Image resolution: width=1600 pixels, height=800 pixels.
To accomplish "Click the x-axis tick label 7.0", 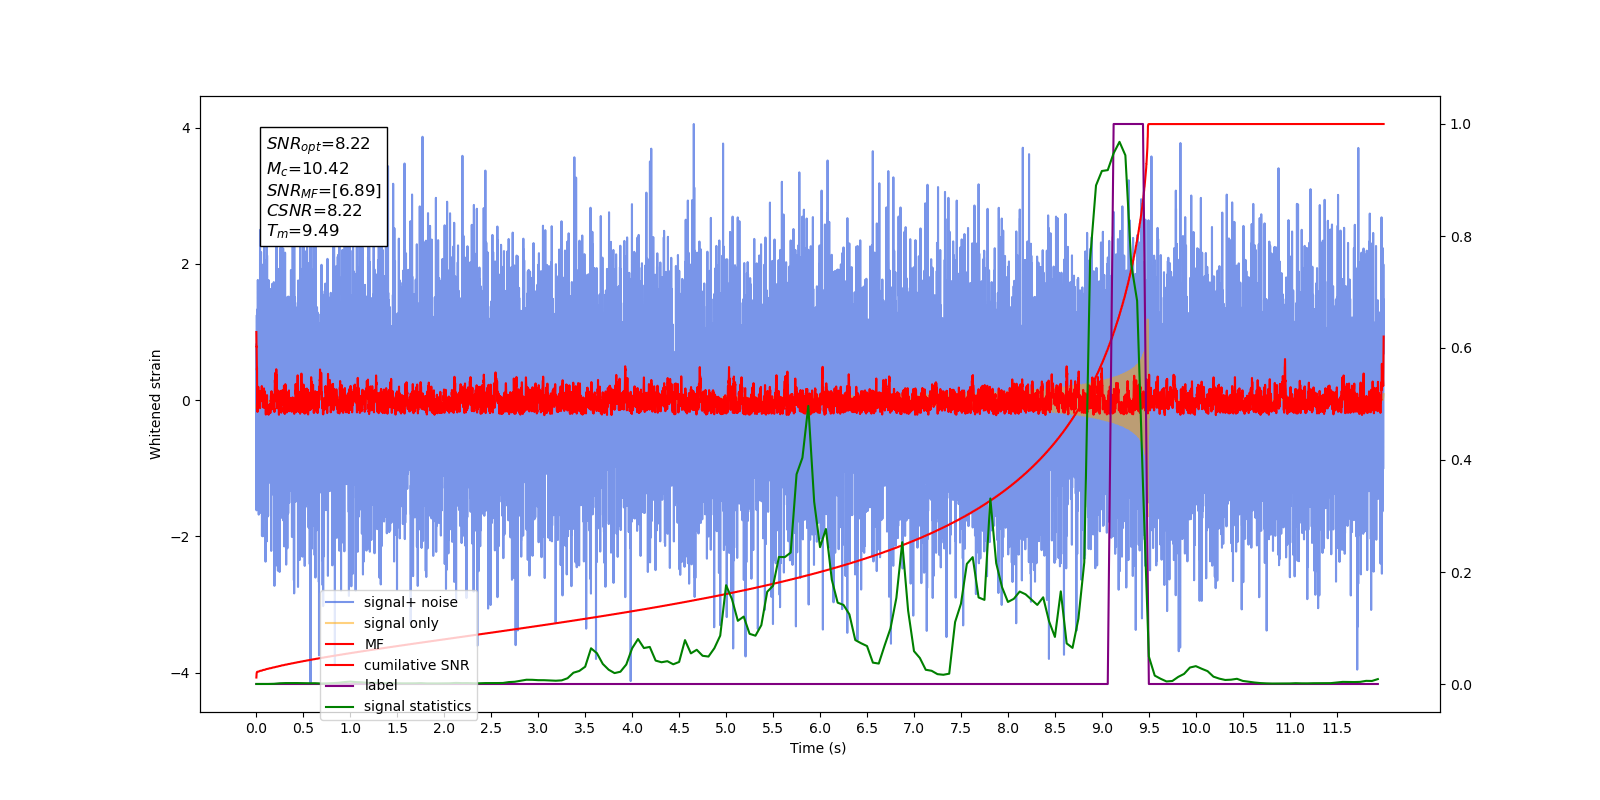I will 914,728.
